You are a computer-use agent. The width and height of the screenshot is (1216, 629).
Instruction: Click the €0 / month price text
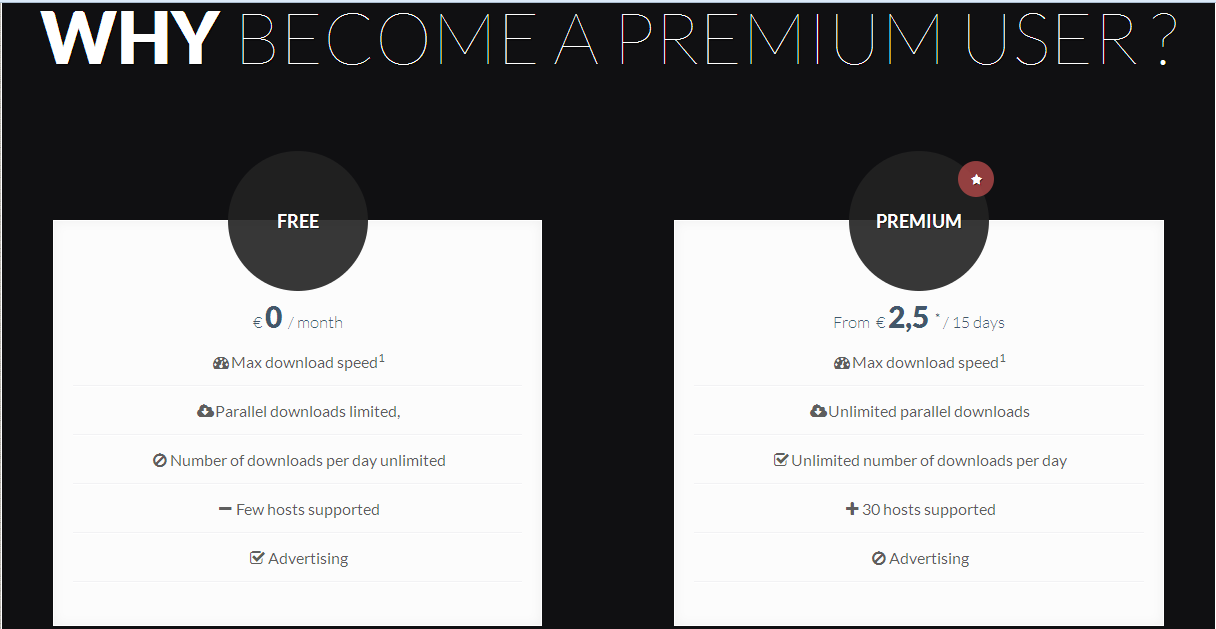[298, 319]
